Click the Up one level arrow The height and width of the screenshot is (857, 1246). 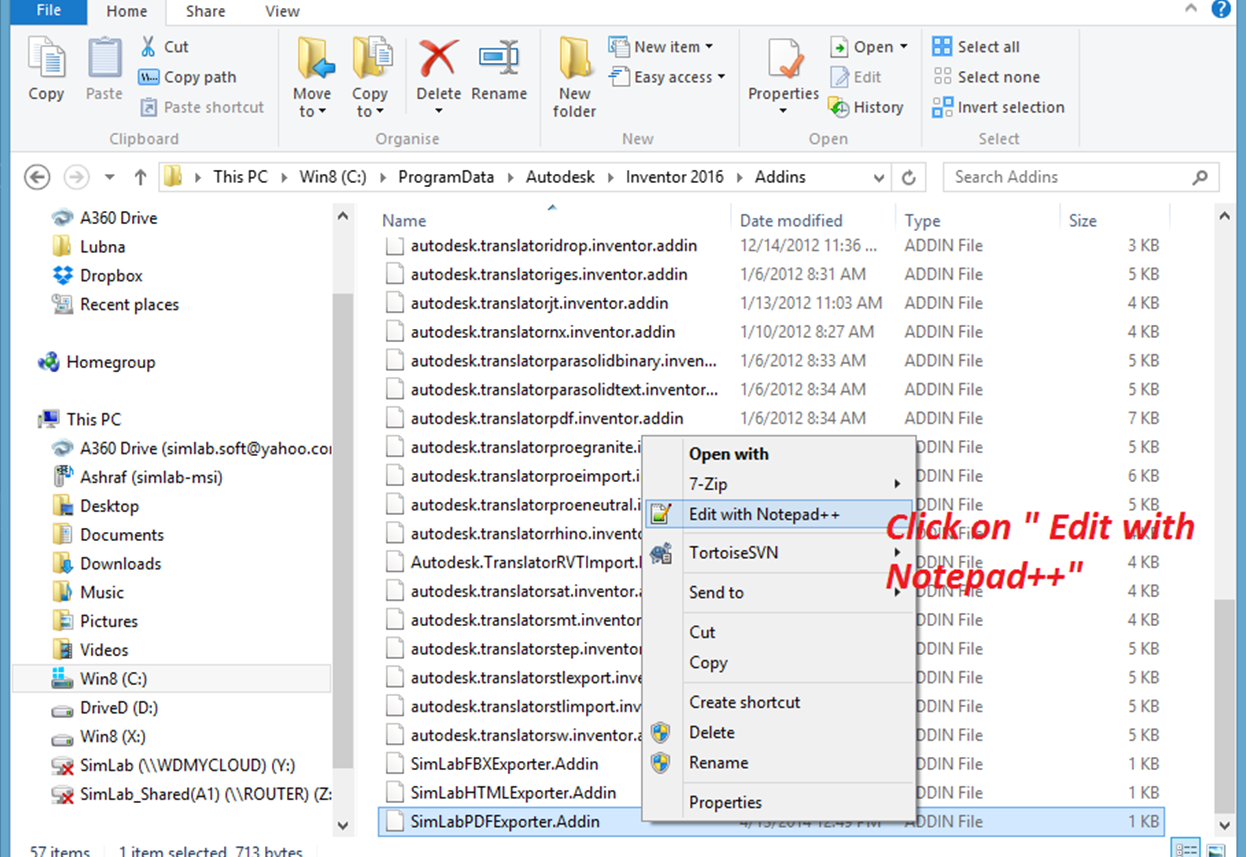click(140, 177)
